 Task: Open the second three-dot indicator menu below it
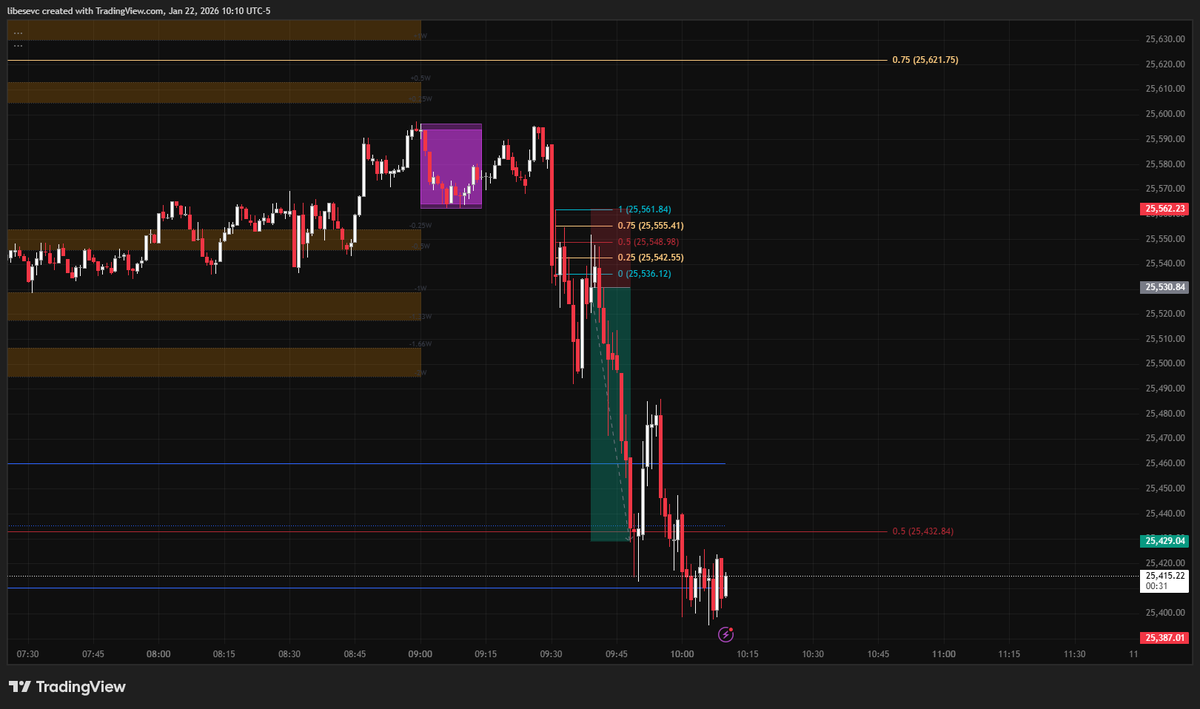[18, 44]
